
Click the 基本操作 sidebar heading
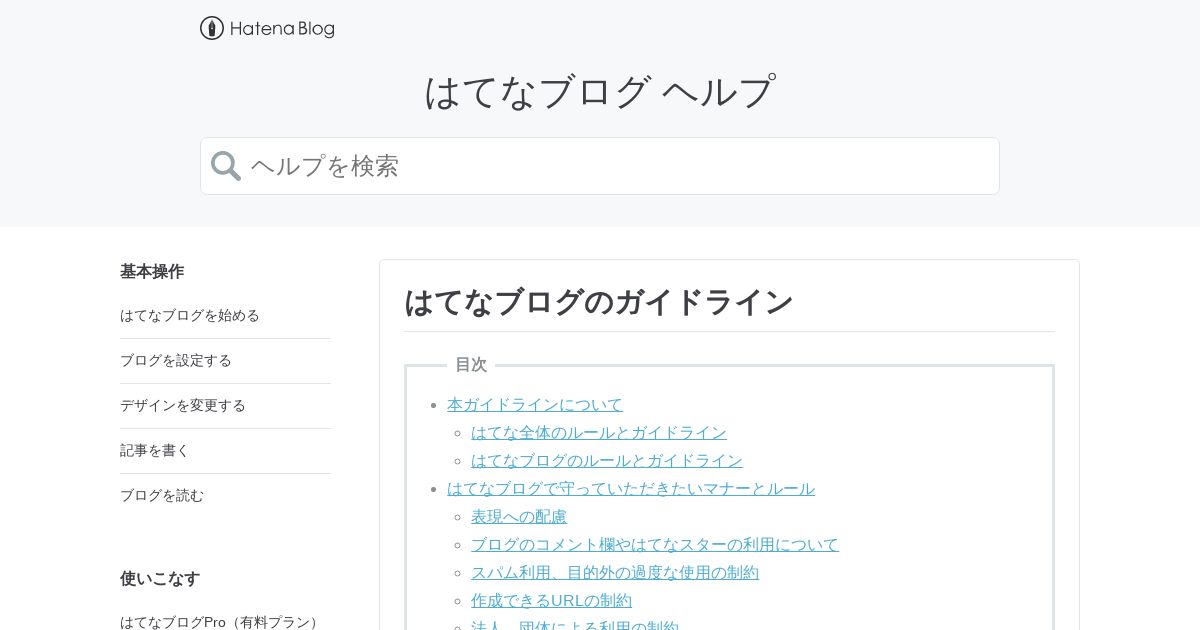[152, 271]
